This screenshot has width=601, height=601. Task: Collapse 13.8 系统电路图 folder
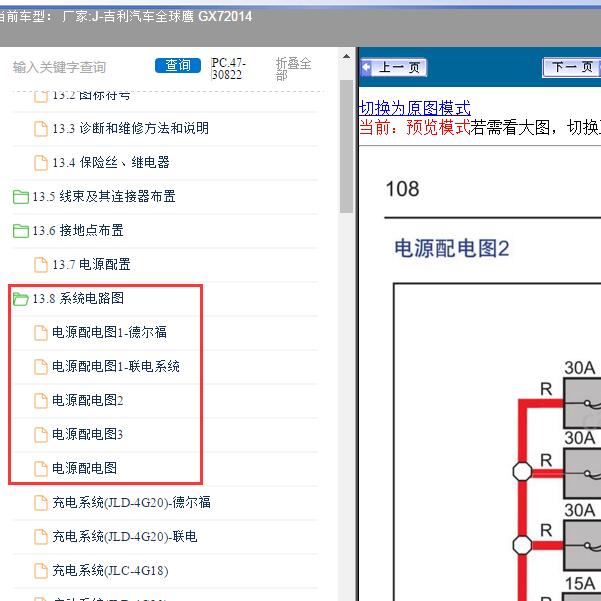[78, 298]
